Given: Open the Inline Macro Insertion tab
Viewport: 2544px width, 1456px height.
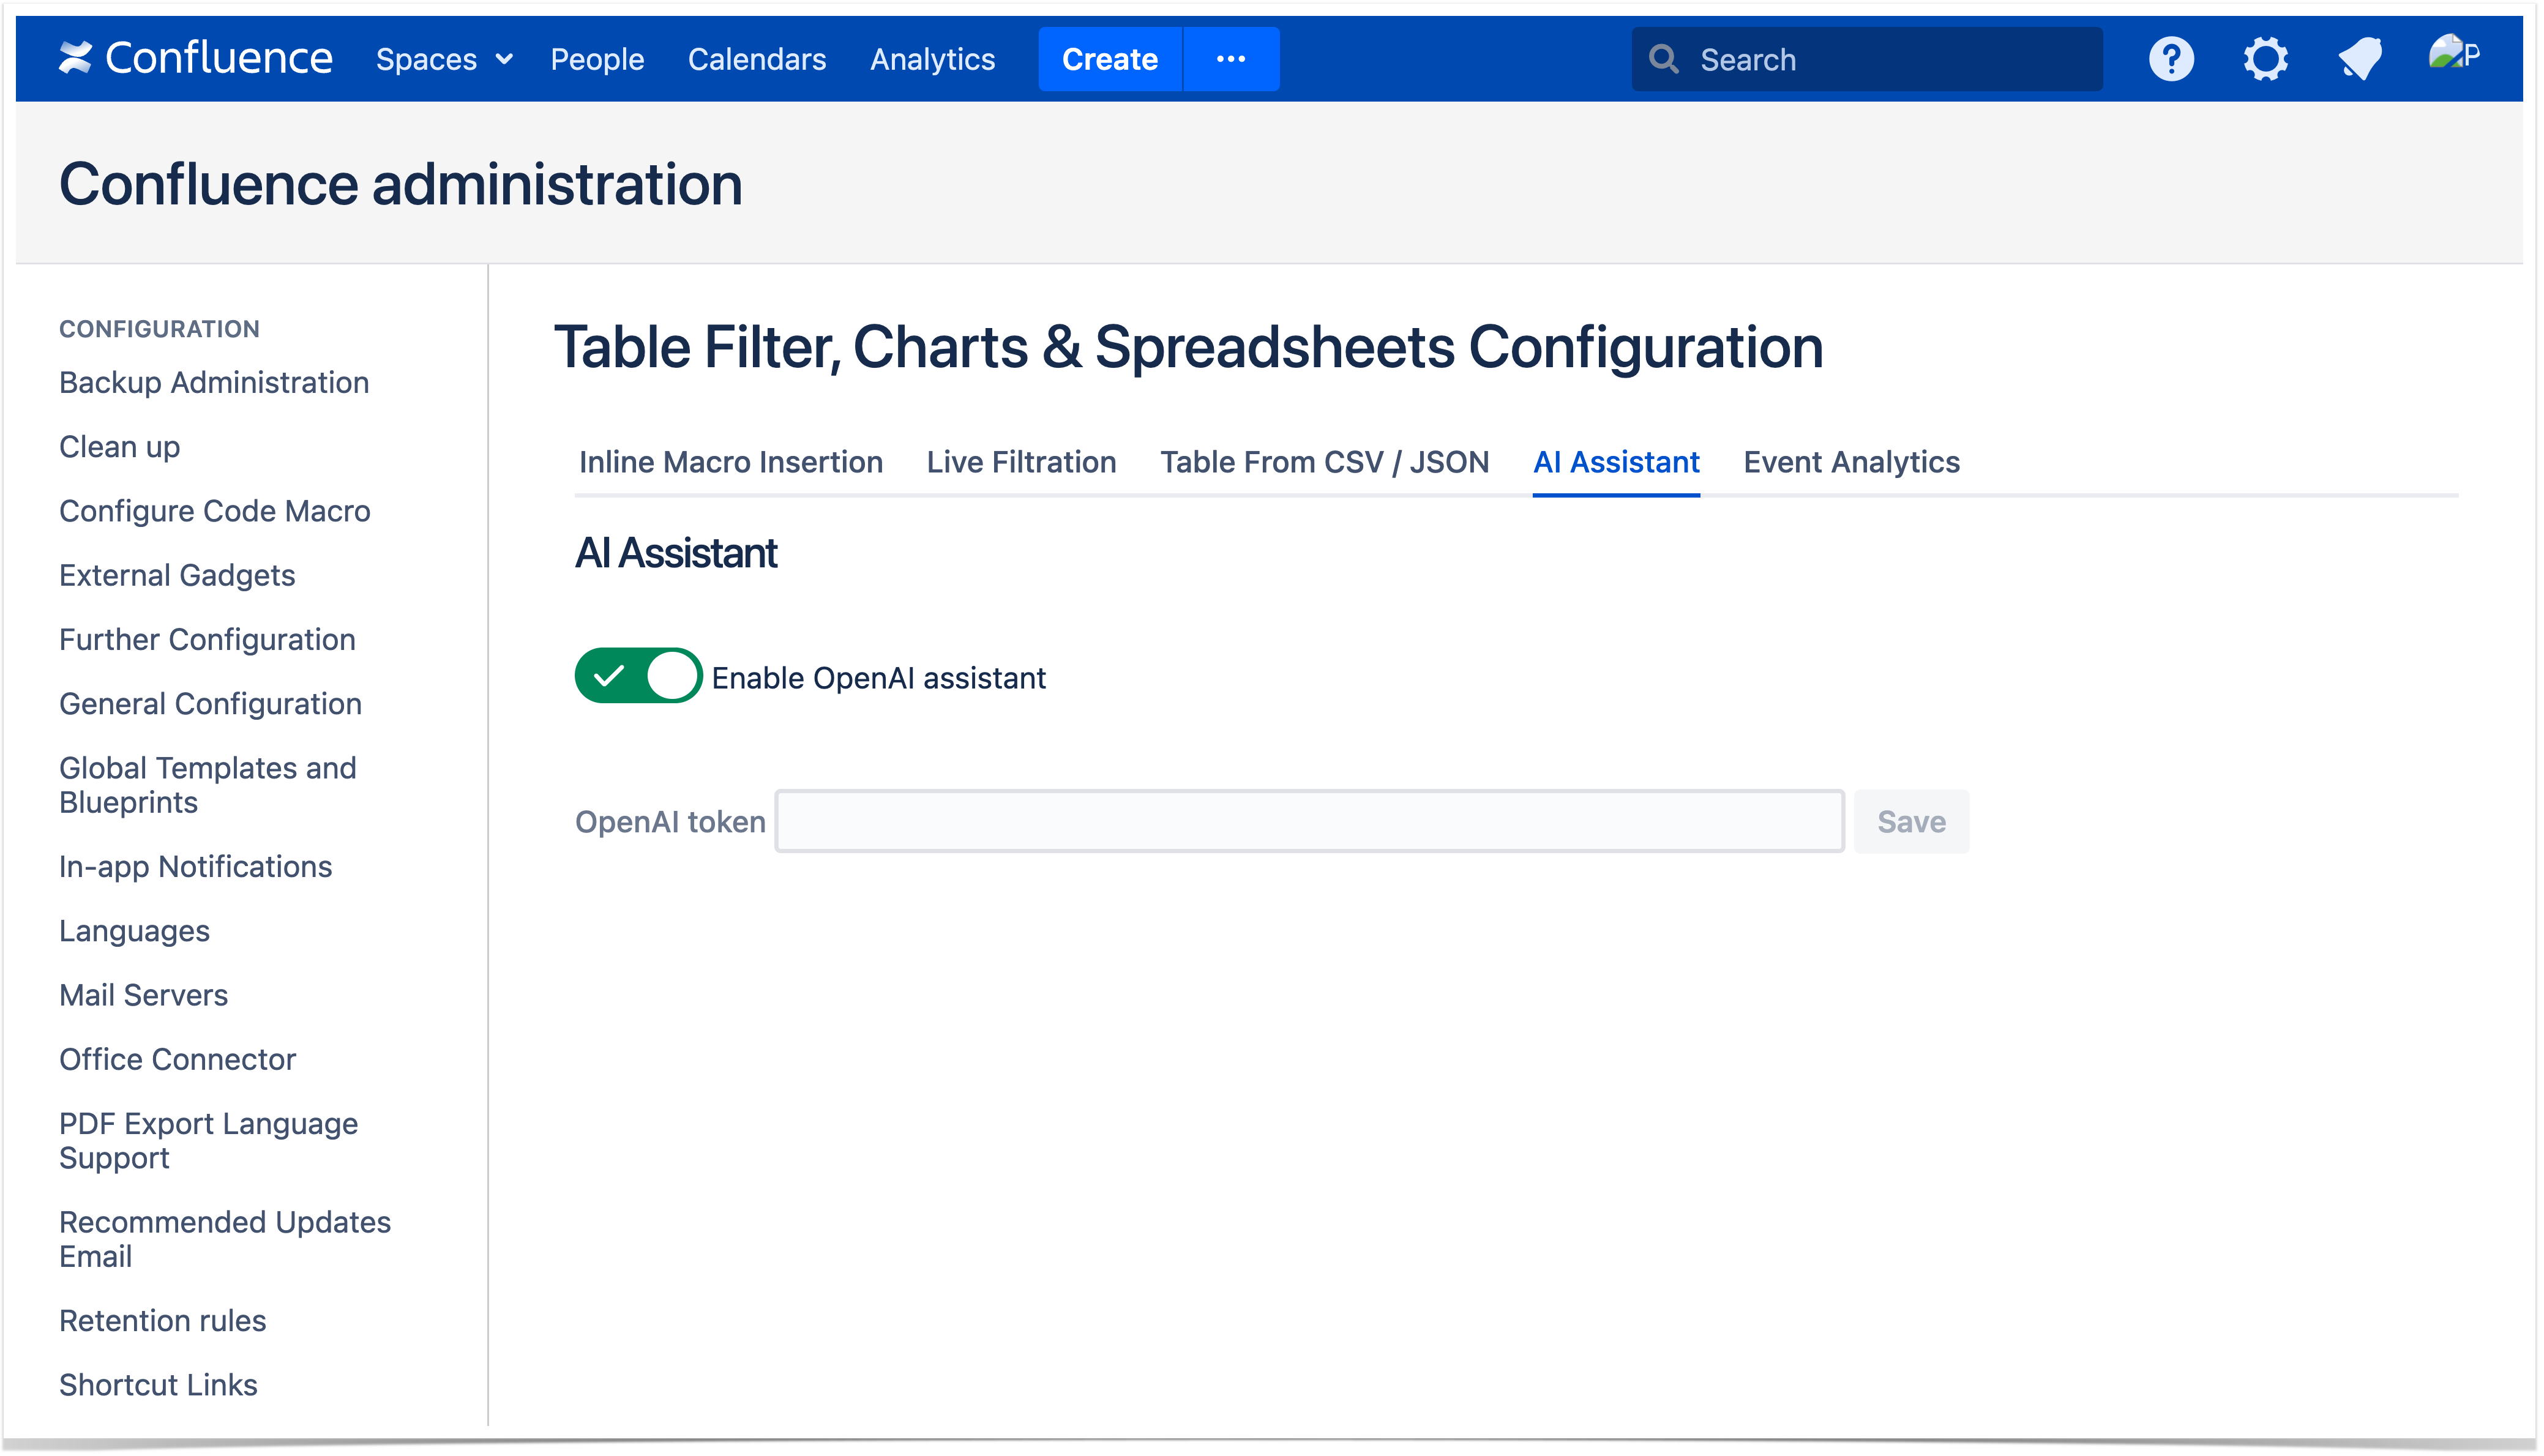Looking at the screenshot, I should (x=730, y=462).
